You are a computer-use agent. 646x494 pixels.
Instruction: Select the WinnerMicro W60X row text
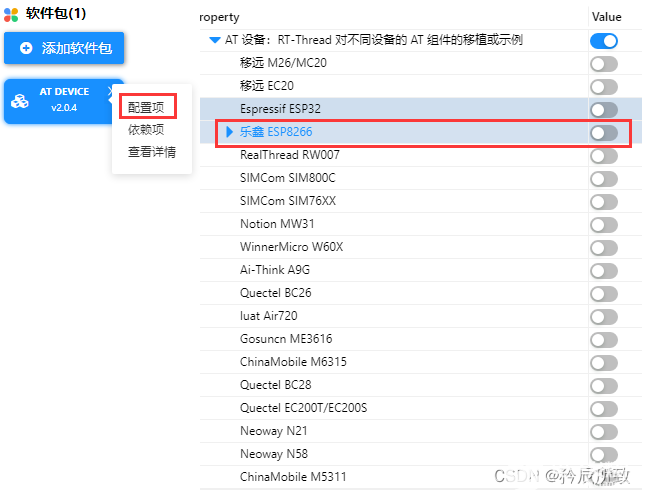point(291,247)
